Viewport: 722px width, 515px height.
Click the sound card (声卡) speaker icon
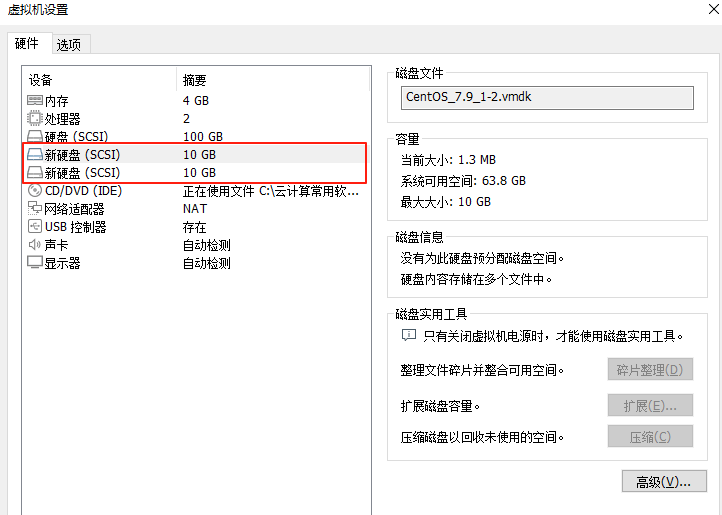coord(35,245)
